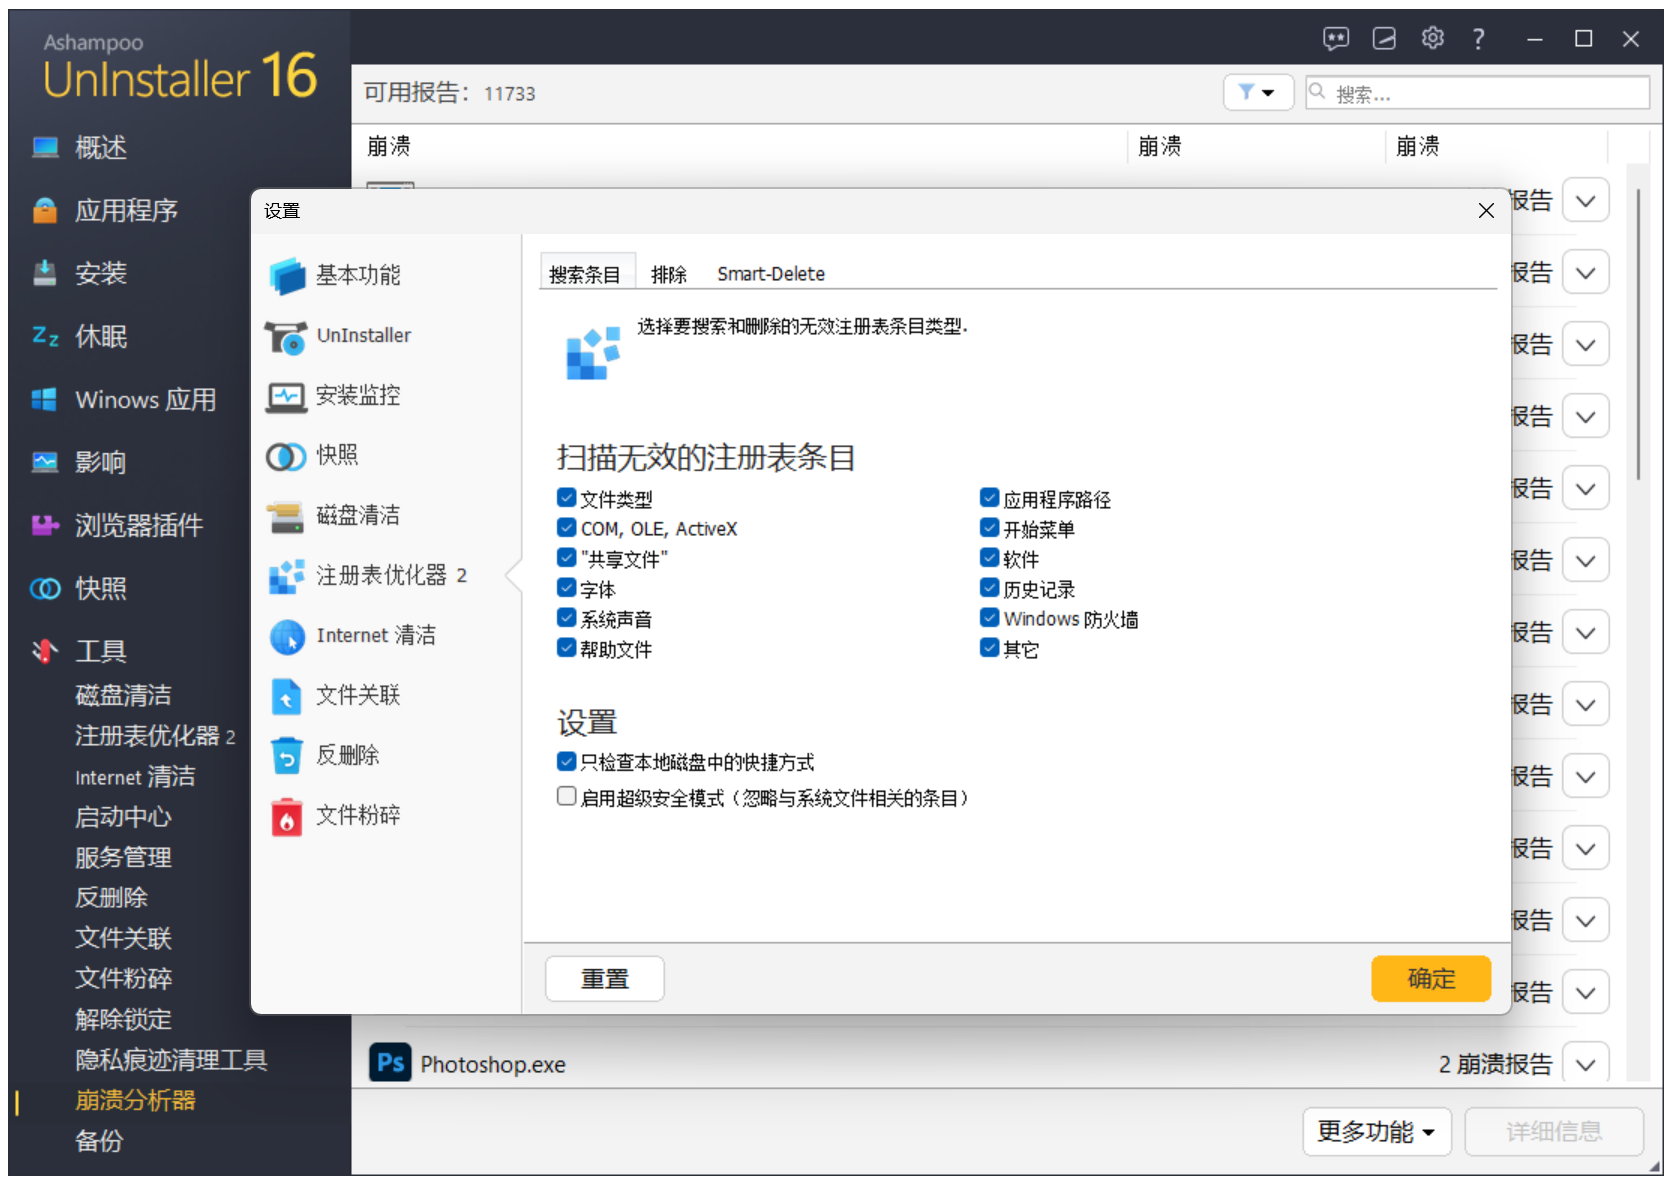1671x1183 pixels.
Task: Switch to the Smart-Delete tab
Action: (x=771, y=274)
